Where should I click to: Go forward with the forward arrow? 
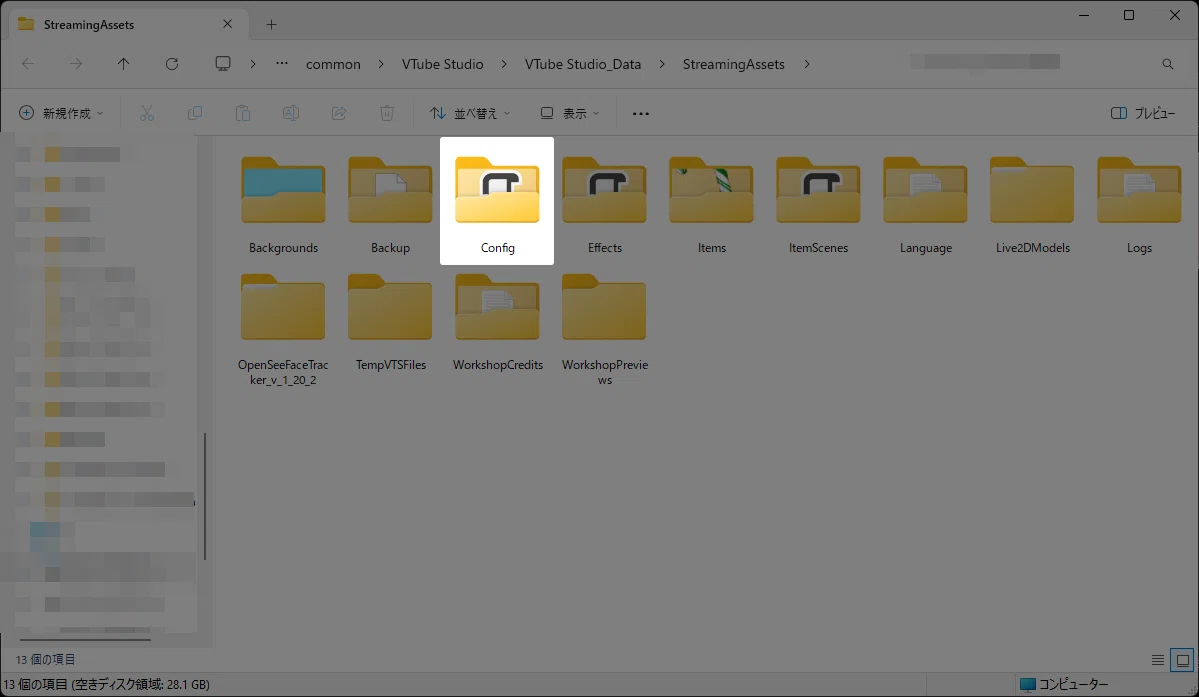click(76, 64)
